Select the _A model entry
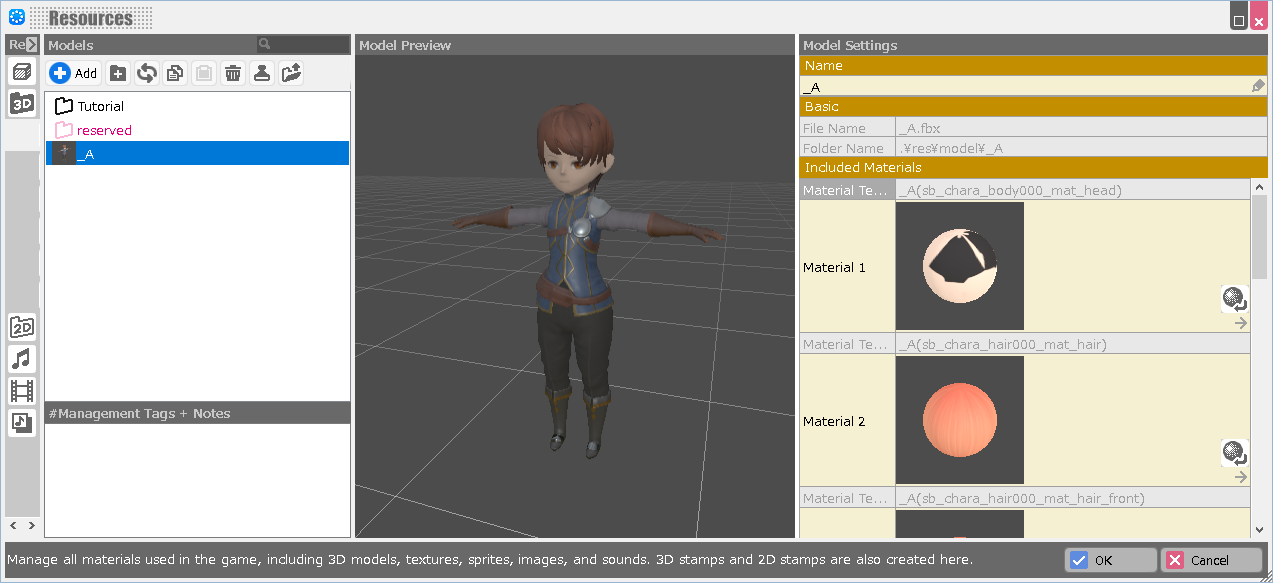The image size is (1273, 583). [86, 154]
